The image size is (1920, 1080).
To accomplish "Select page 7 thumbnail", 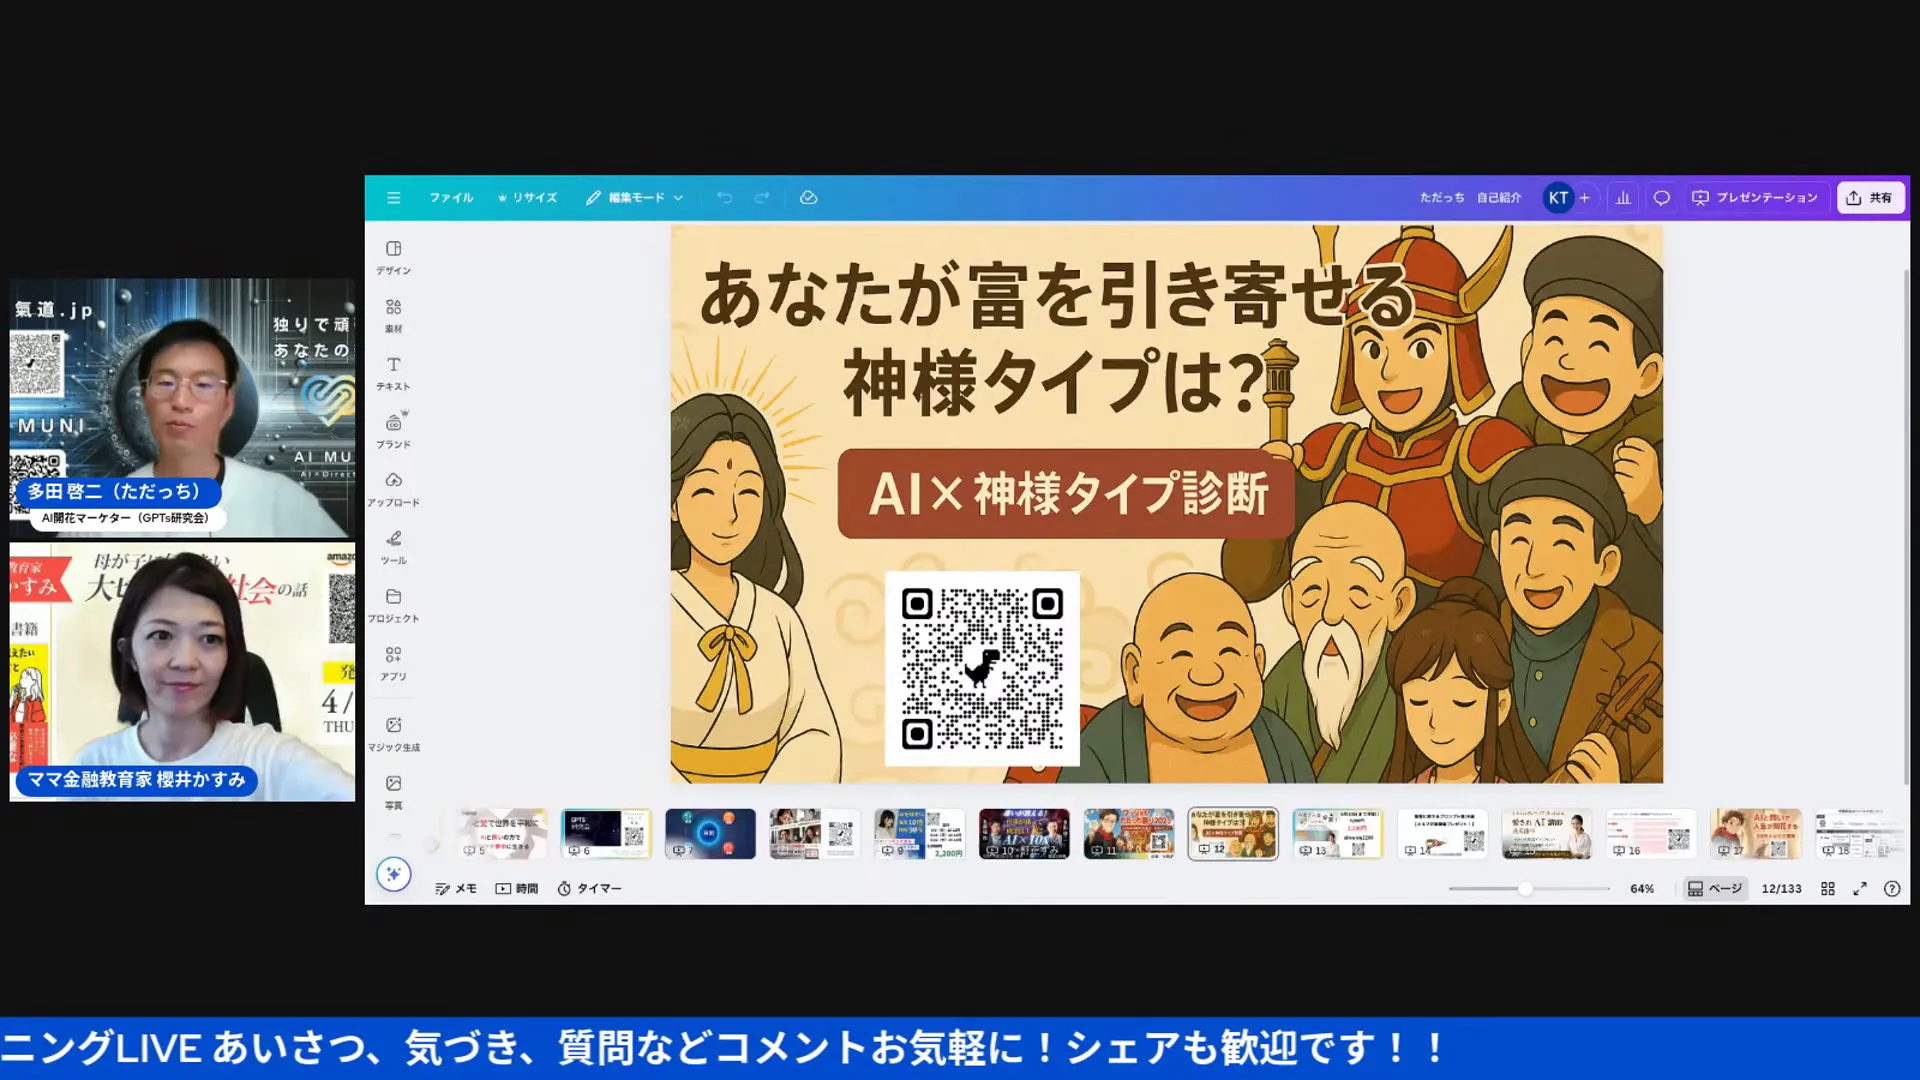I will click(710, 834).
